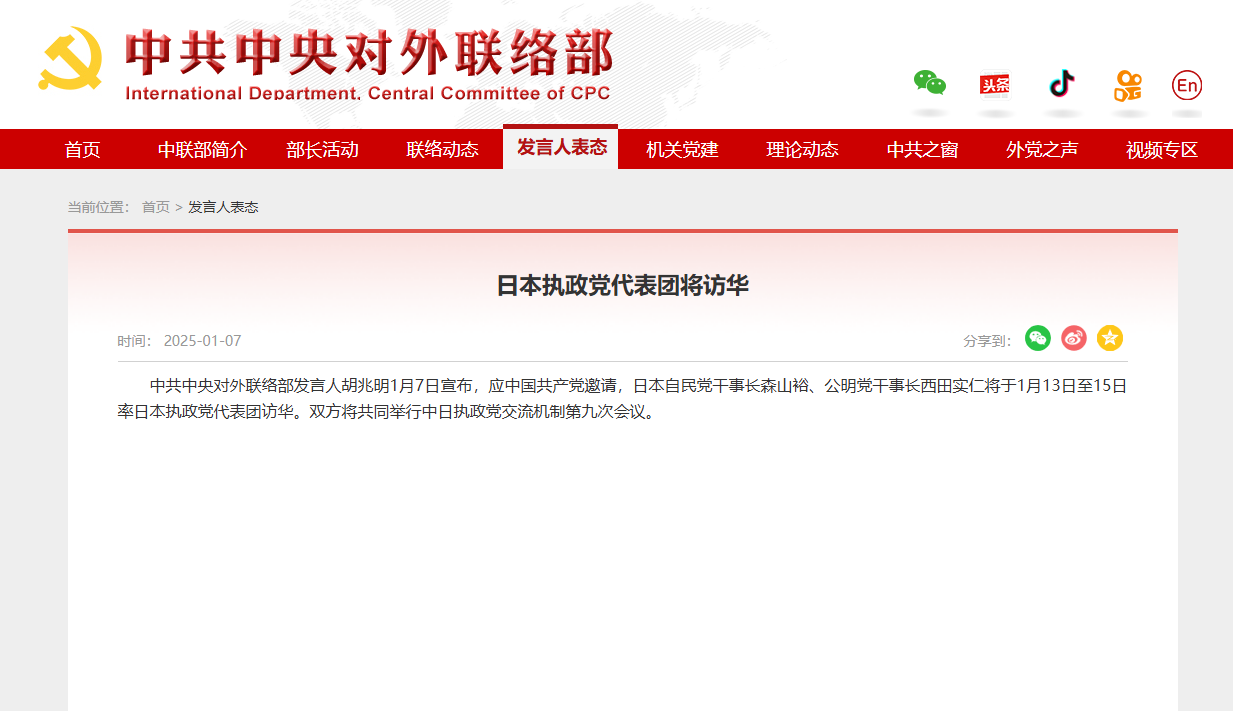The image size is (1233, 711).
Task: Share article to QZone star icon
Action: pyautogui.click(x=1110, y=339)
